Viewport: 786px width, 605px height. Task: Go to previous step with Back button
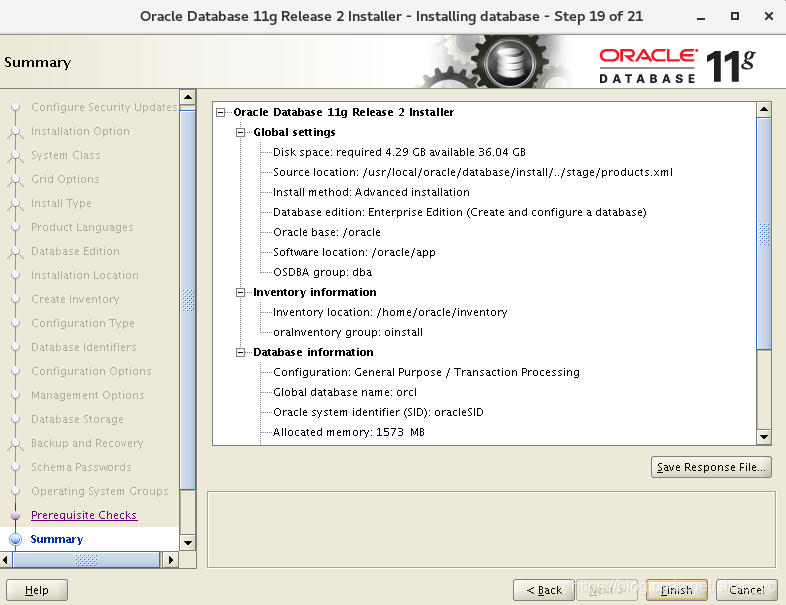point(544,590)
